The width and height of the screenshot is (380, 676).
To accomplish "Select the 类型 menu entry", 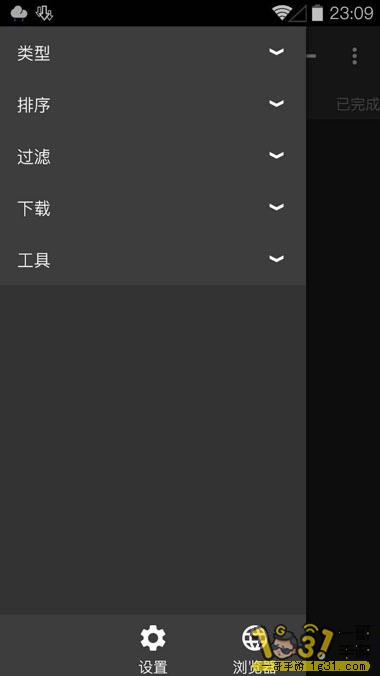I will click(153, 53).
